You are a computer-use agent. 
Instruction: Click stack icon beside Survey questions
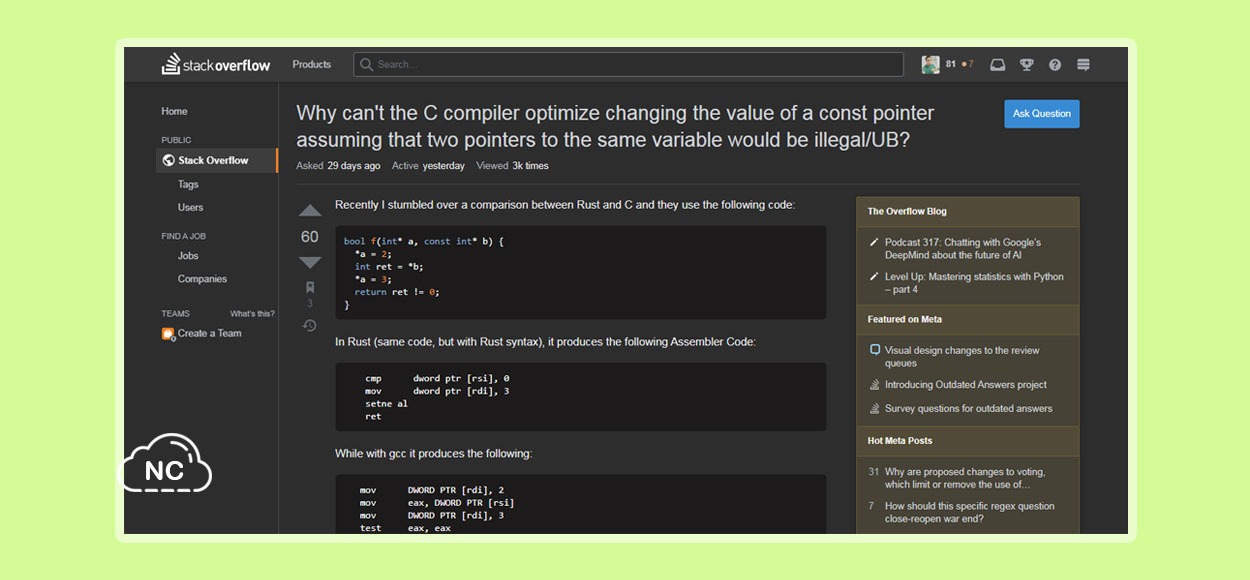875,408
